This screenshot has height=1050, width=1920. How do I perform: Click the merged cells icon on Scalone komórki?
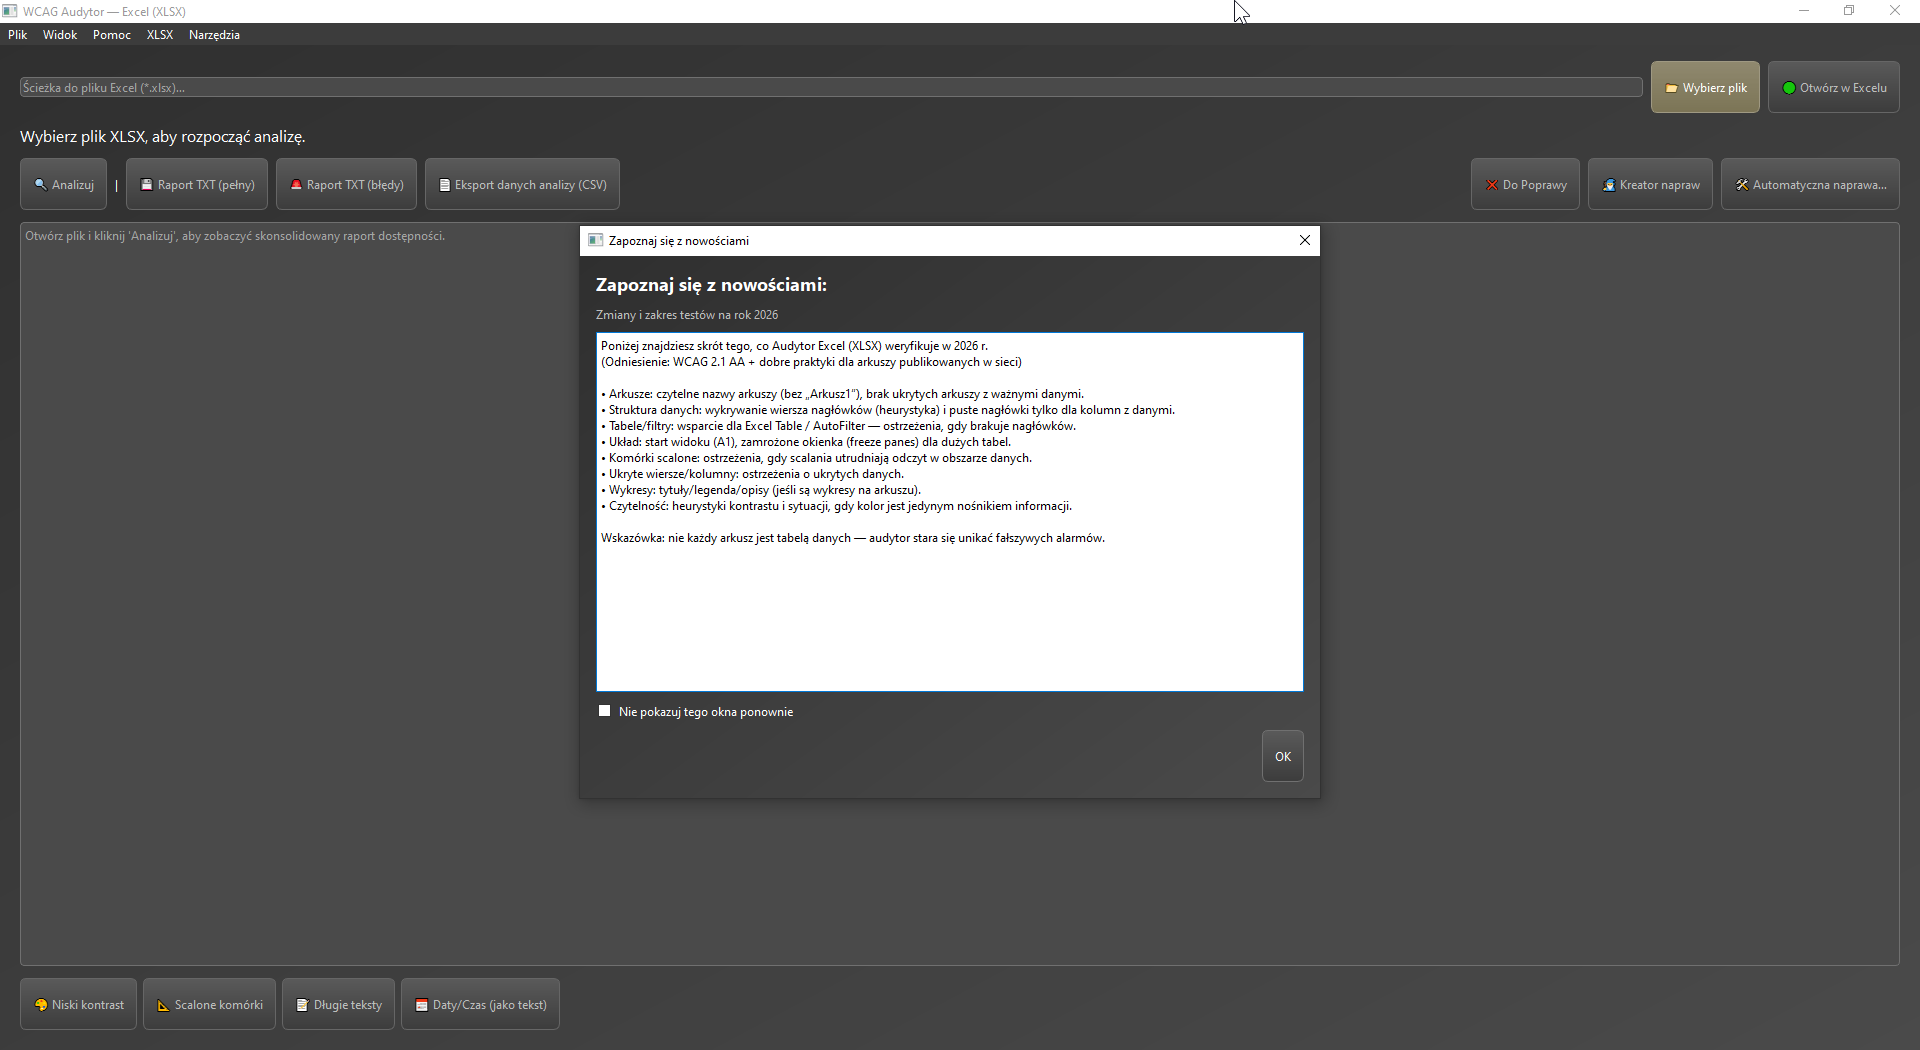click(x=163, y=1005)
